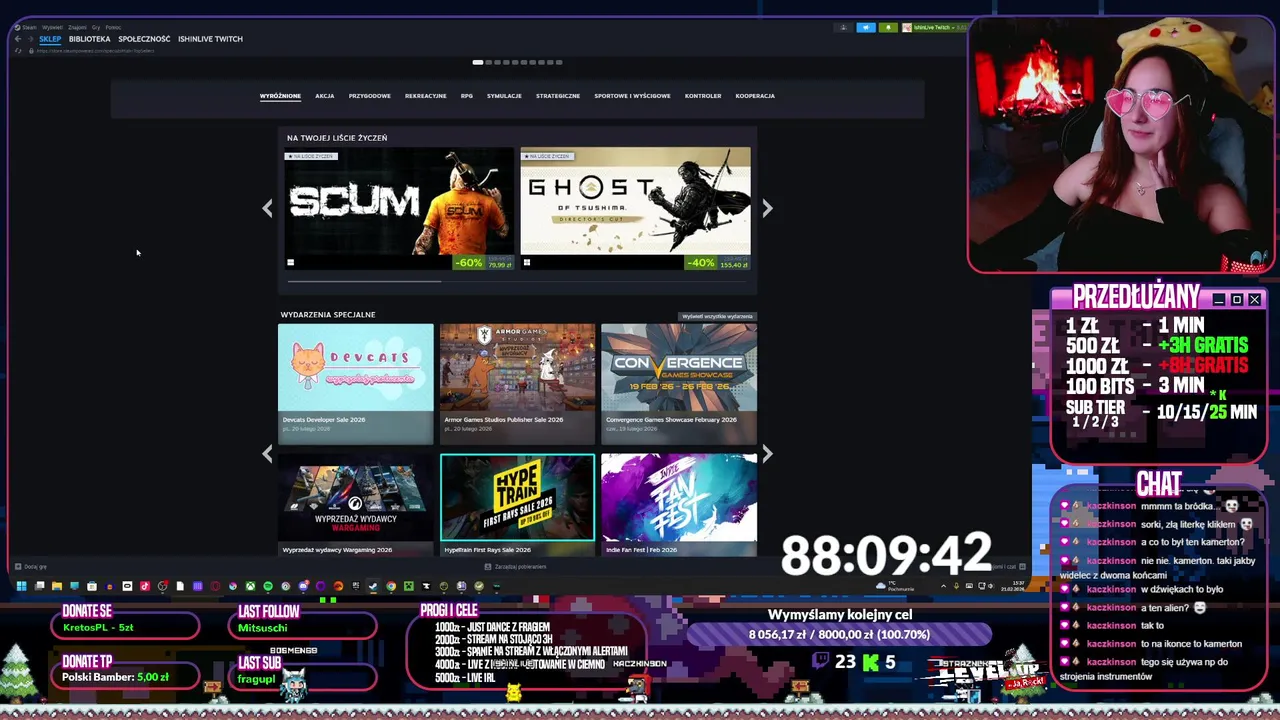Click the NA TWOJEJ LIŚCIE ŻYCZEŃ heading
The height and width of the screenshot is (720, 1280).
click(x=337, y=138)
